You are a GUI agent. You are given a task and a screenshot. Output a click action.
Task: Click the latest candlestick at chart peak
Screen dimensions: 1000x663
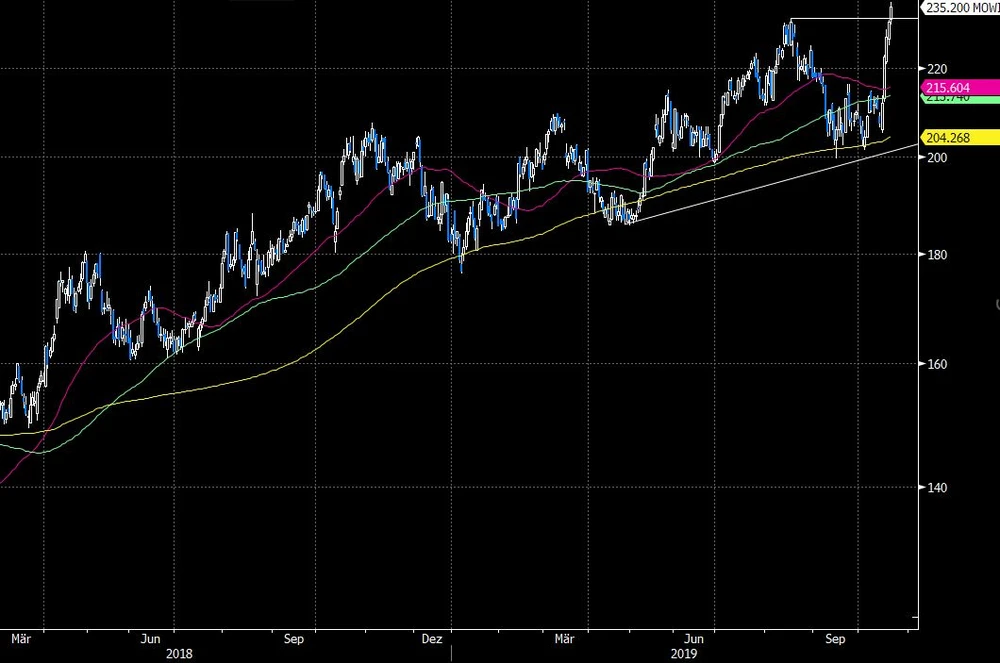click(x=891, y=12)
